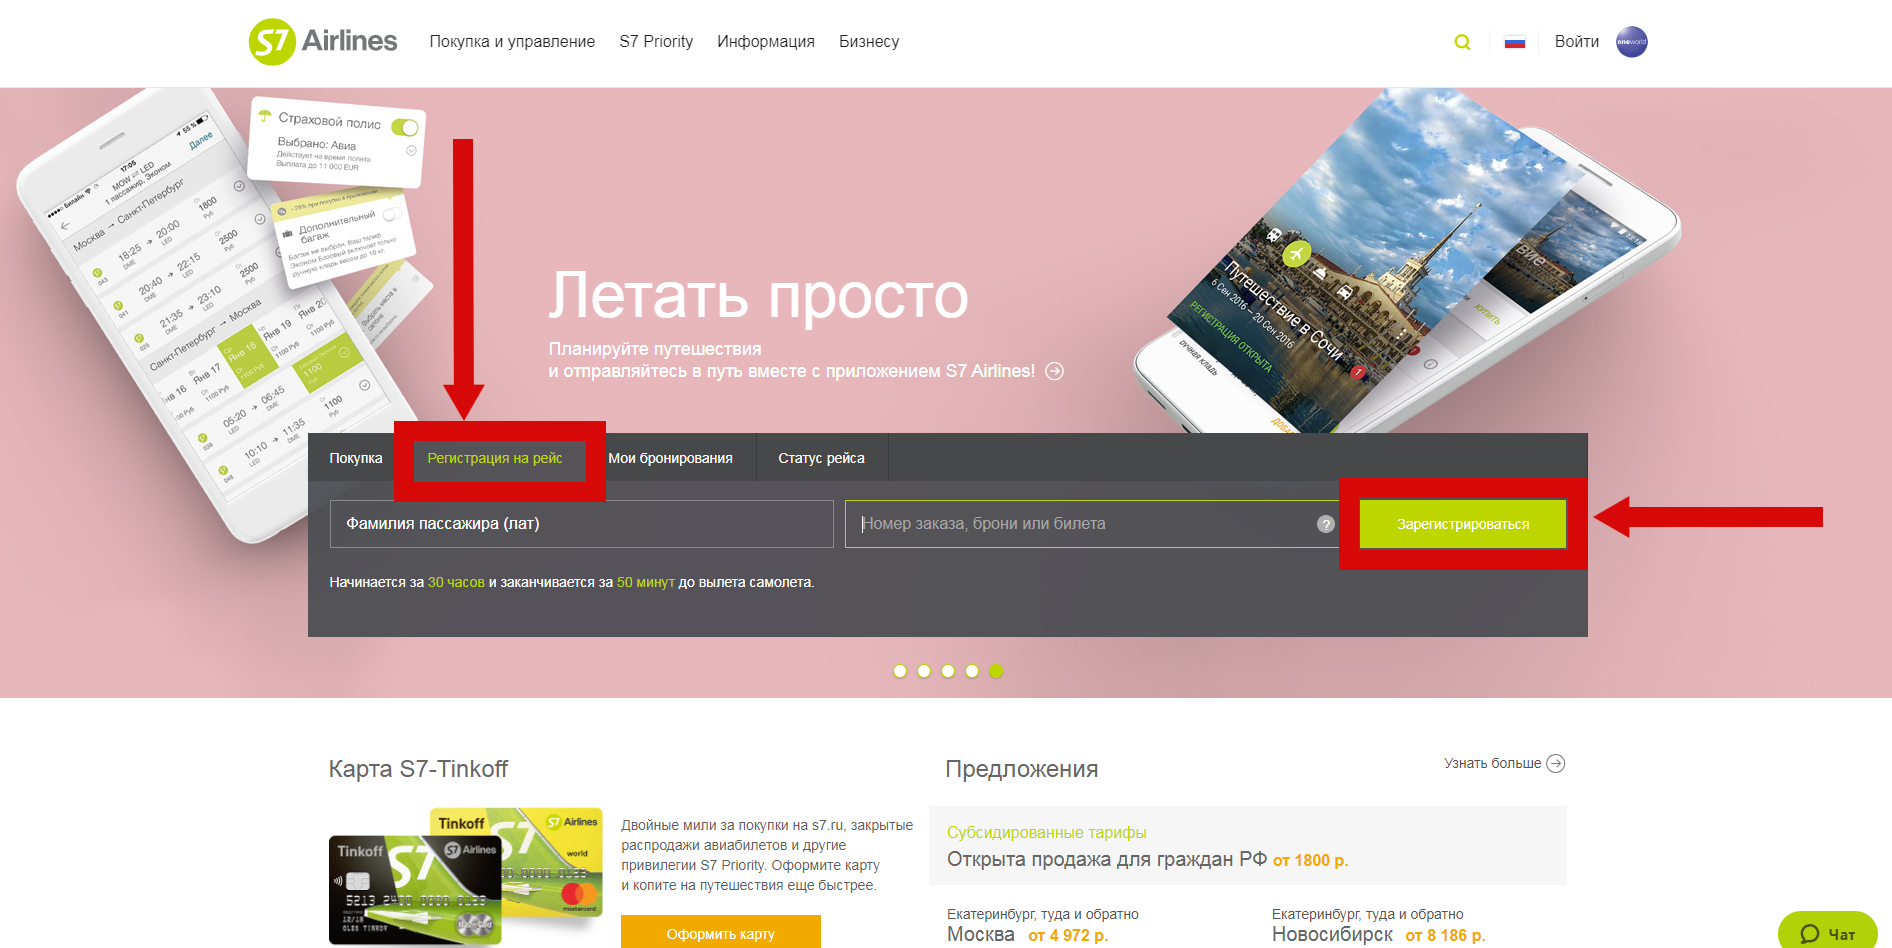The image size is (1892, 948).
Task: Click the question mark help icon in order field
Action: [x=1326, y=524]
